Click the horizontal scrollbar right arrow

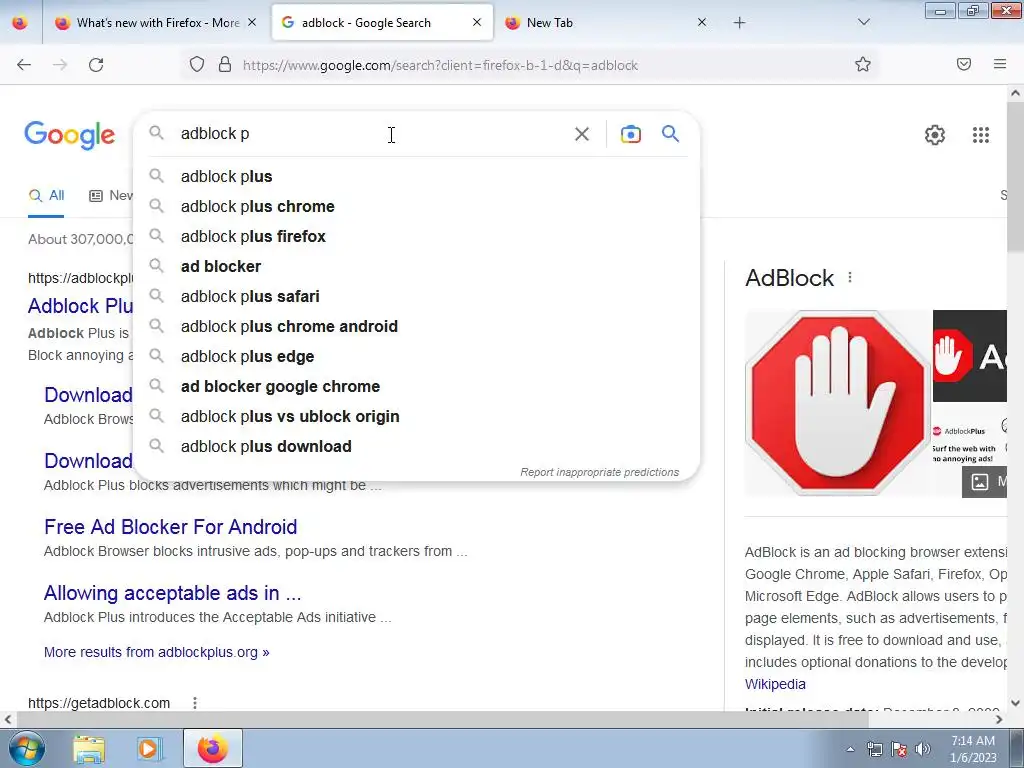999,719
